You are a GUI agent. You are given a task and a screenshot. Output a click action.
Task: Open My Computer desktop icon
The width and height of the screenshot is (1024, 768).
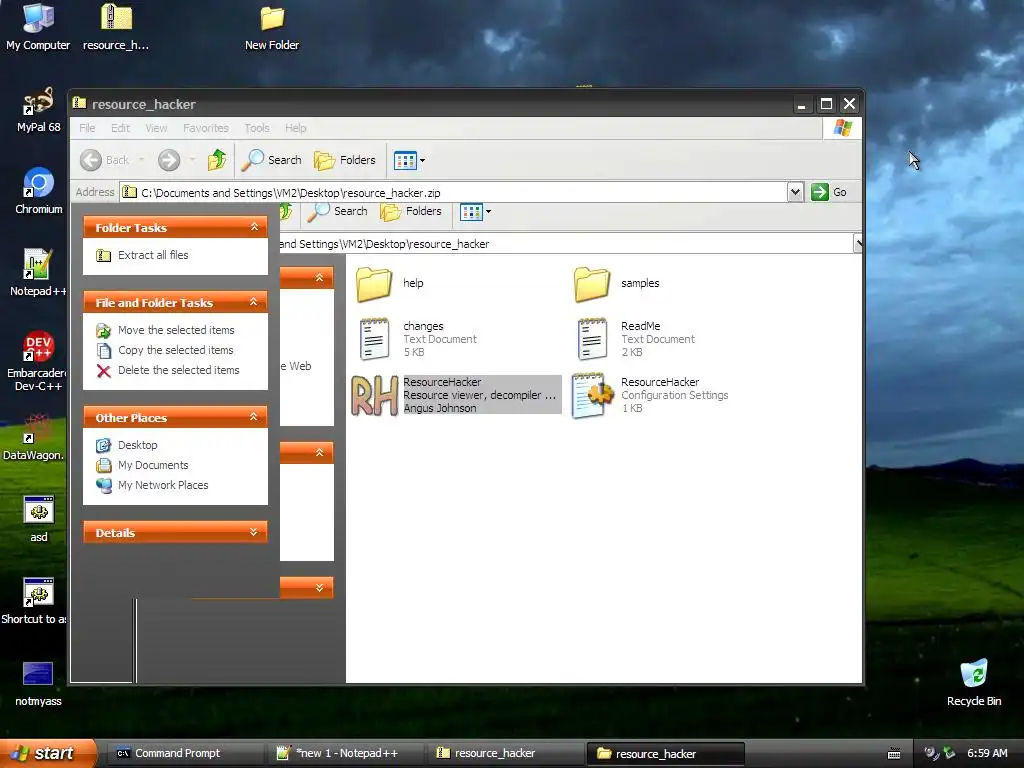point(38,27)
